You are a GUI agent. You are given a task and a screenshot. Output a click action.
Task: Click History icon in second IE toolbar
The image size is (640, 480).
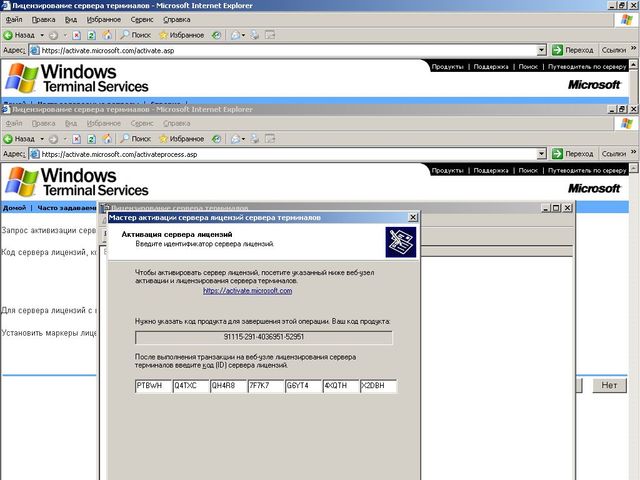tap(216, 139)
